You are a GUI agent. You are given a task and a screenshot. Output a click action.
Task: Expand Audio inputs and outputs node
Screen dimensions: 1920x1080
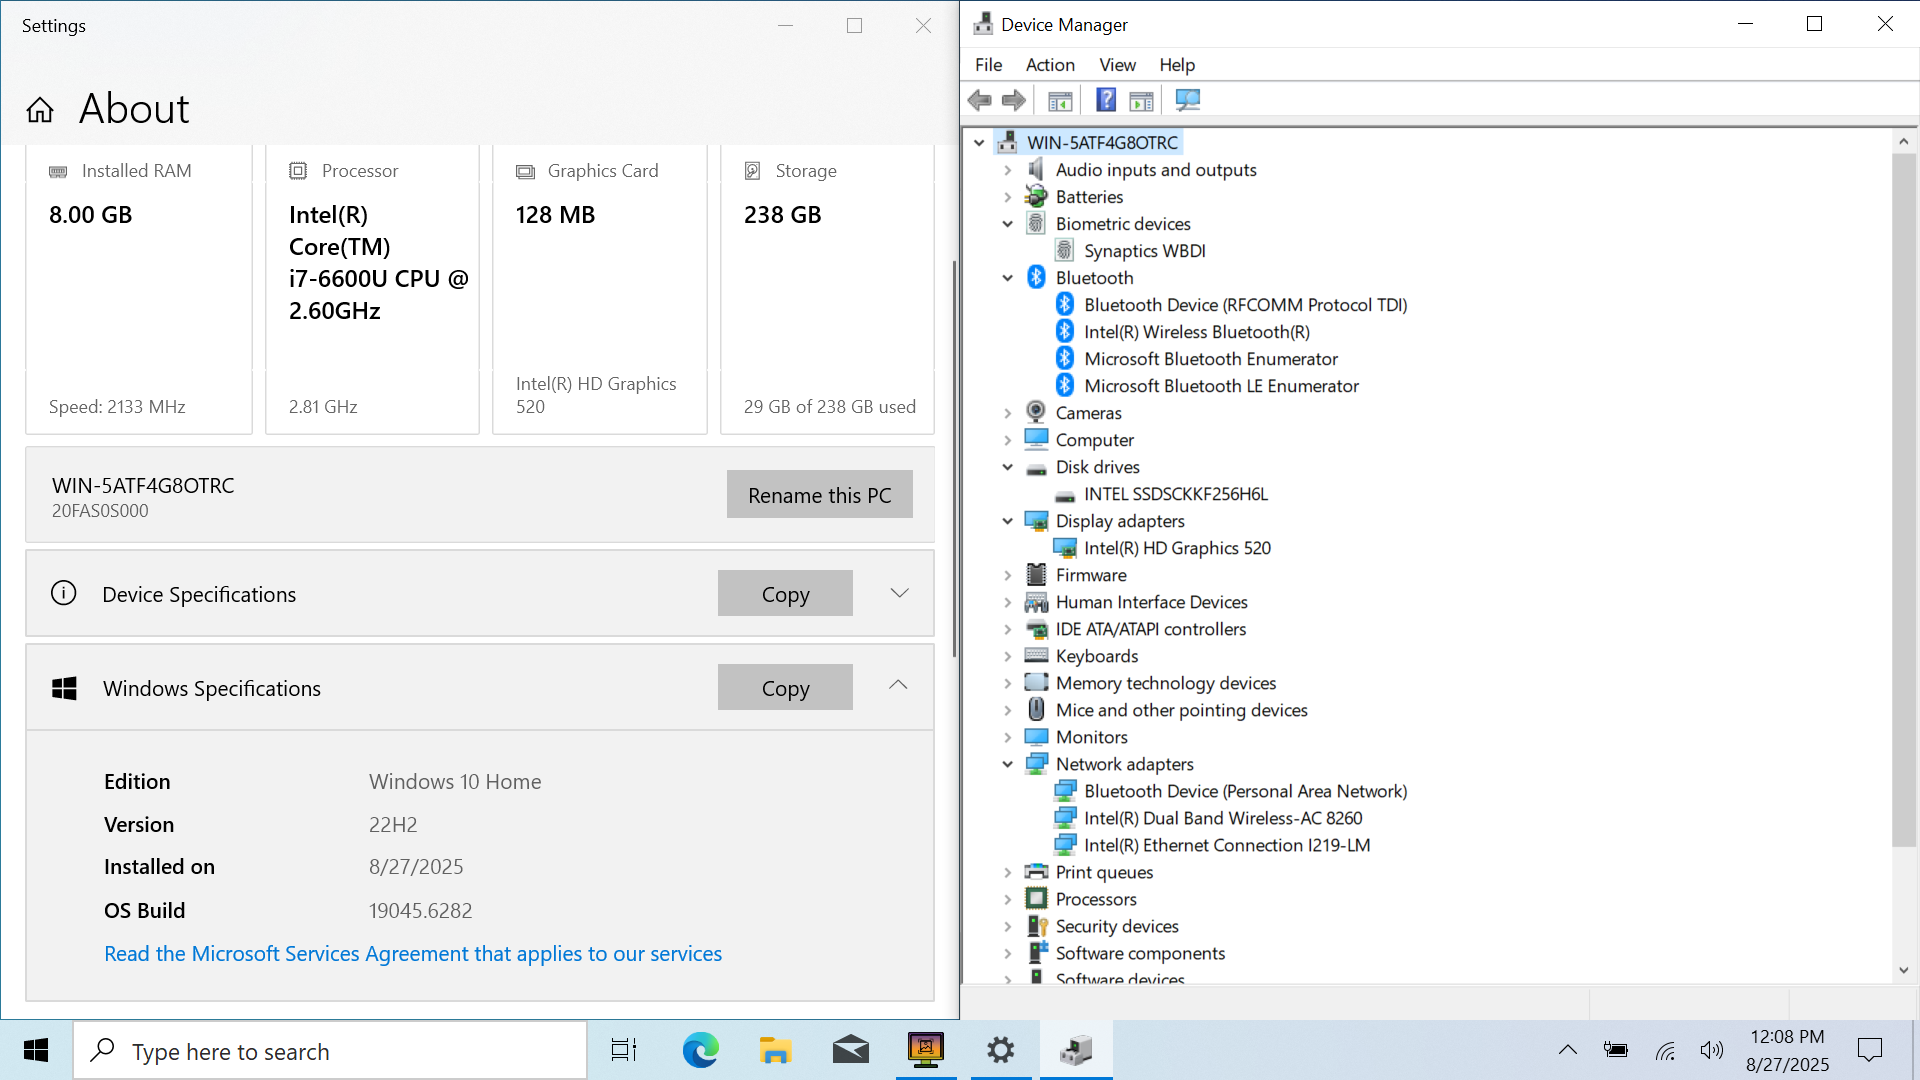pyautogui.click(x=1008, y=170)
